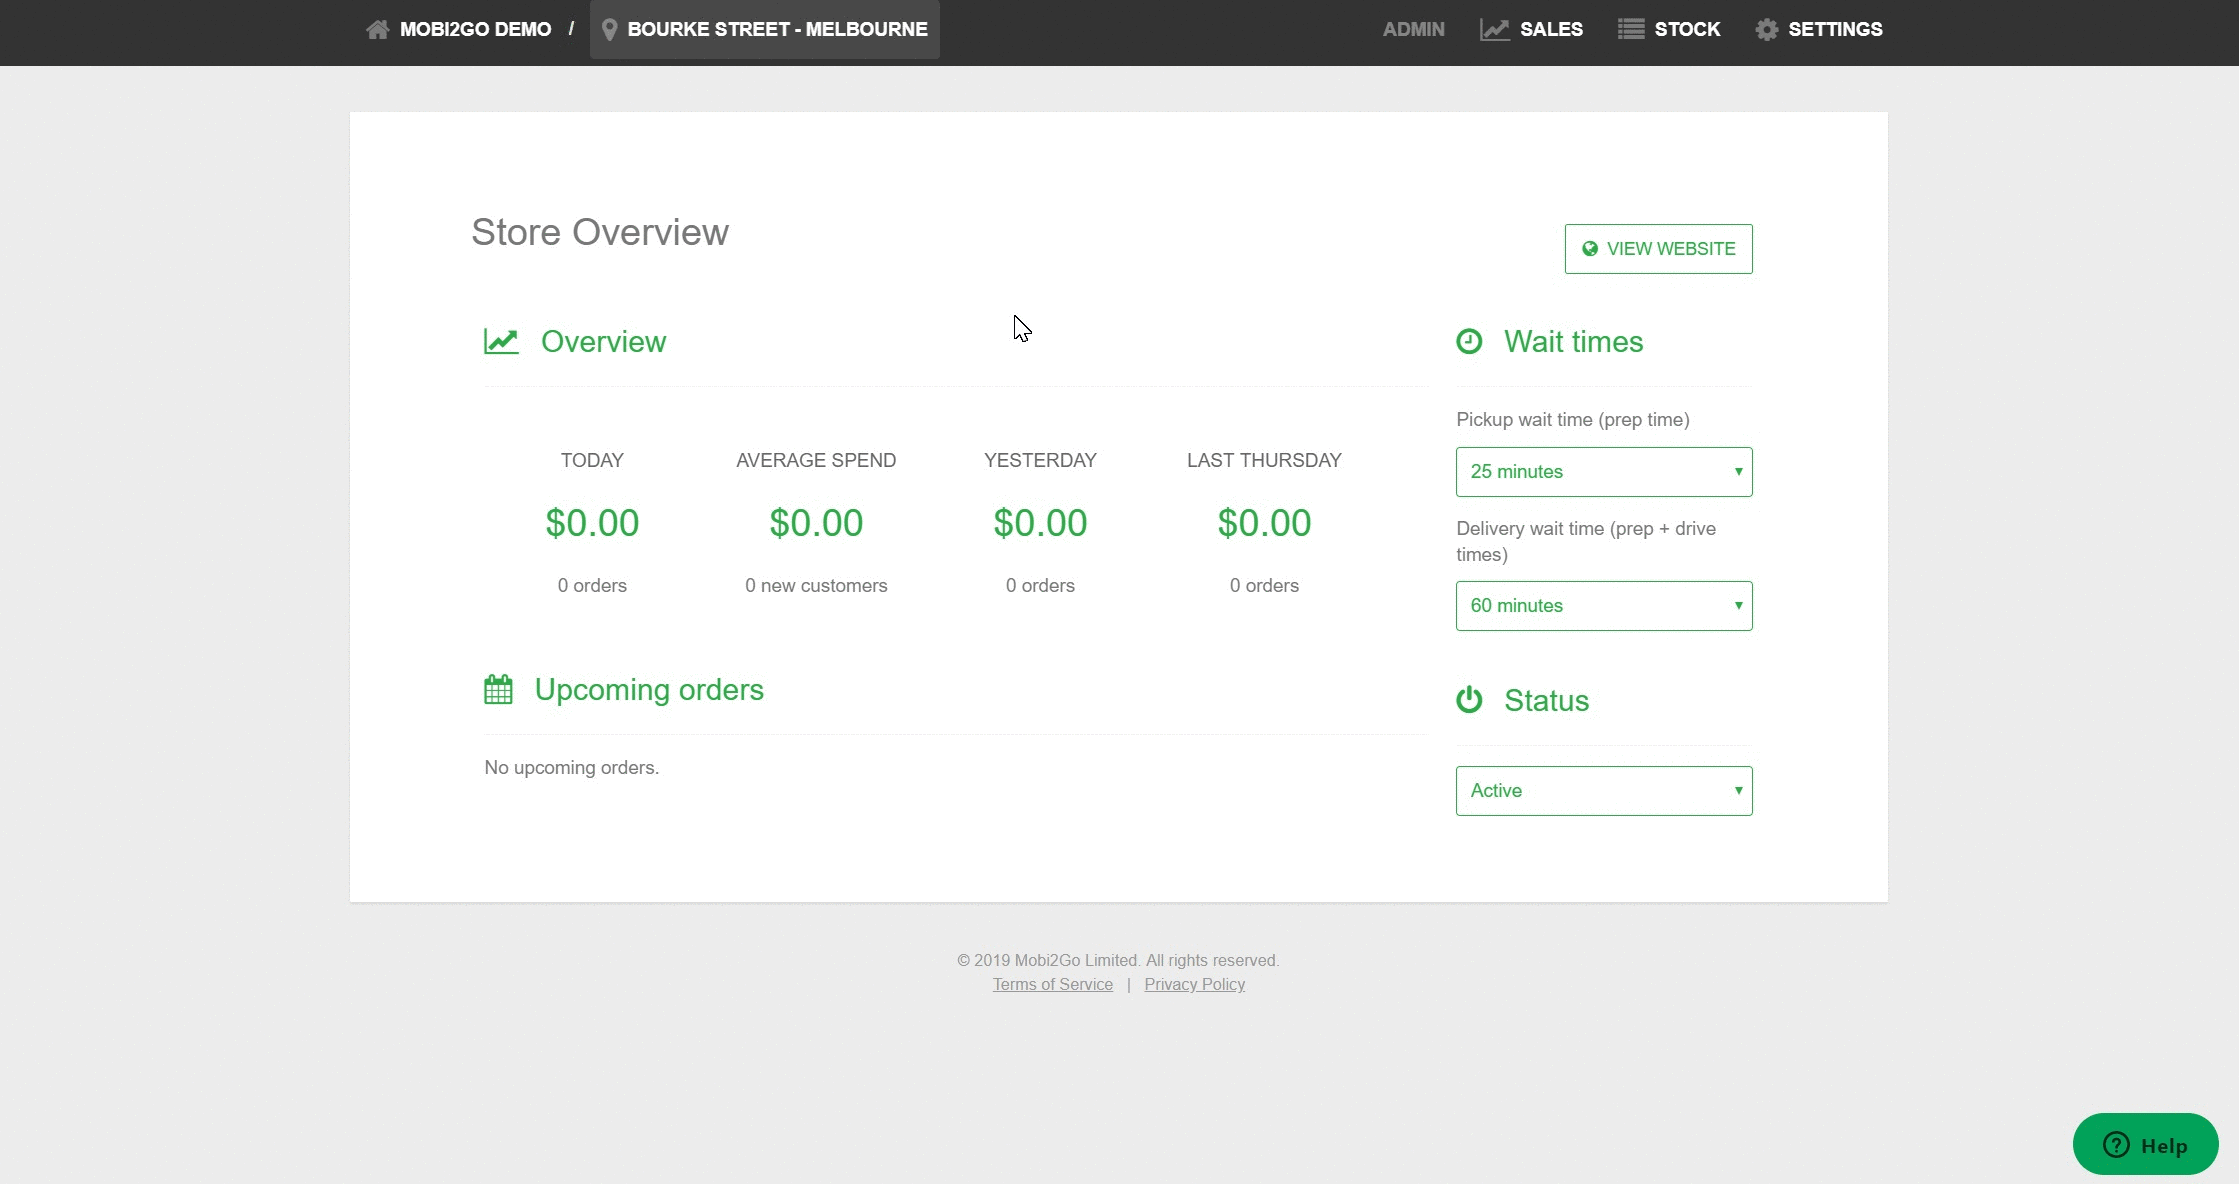Click the Upcoming orders calendar icon
The image size is (2239, 1184).
(498, 690)
